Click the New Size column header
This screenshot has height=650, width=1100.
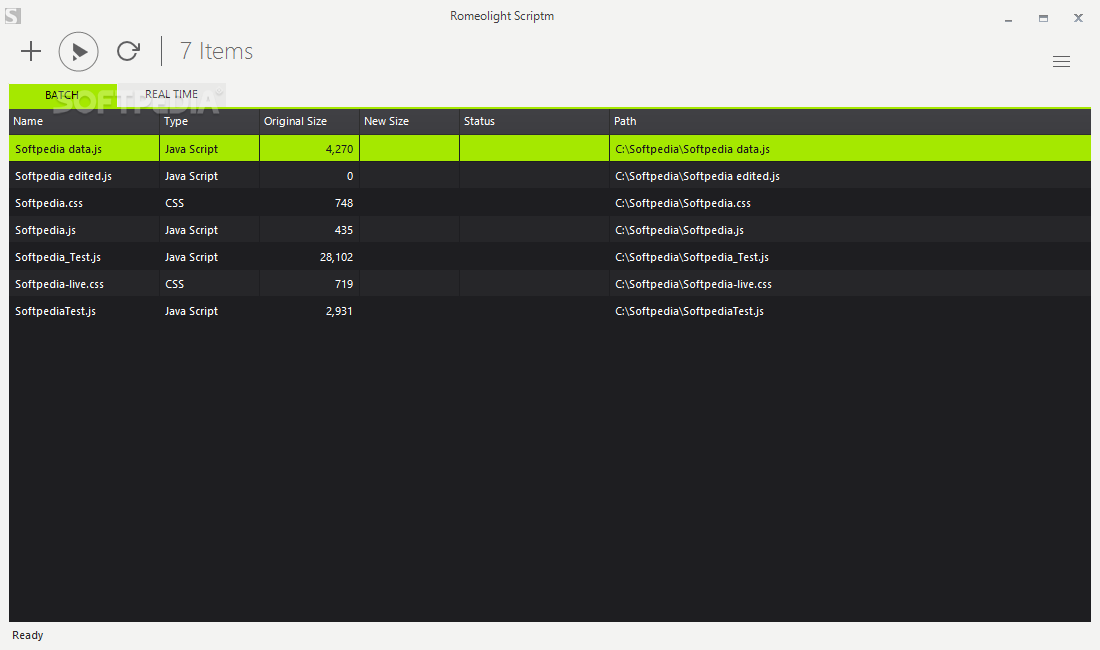click(x=409, y=121)
